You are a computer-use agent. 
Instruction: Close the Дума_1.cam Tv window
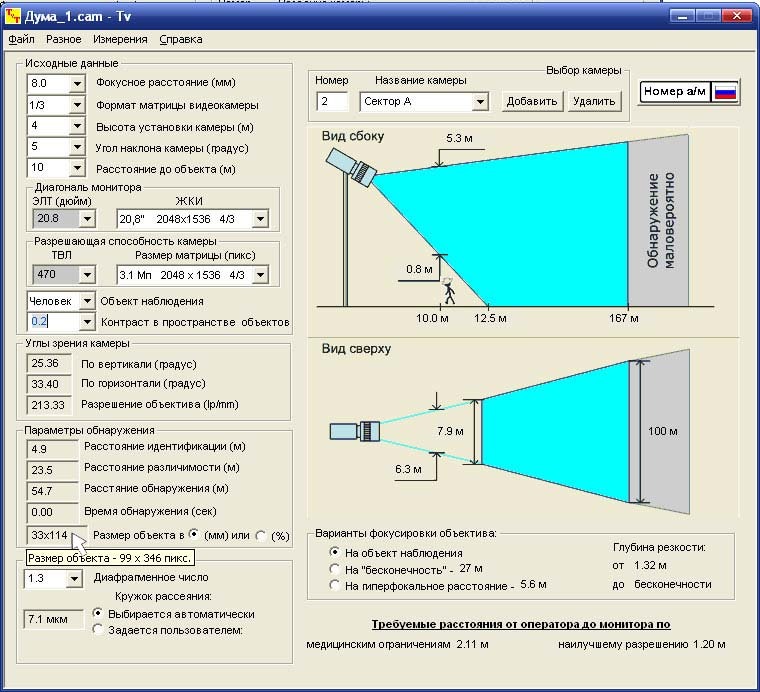[737, 16]
